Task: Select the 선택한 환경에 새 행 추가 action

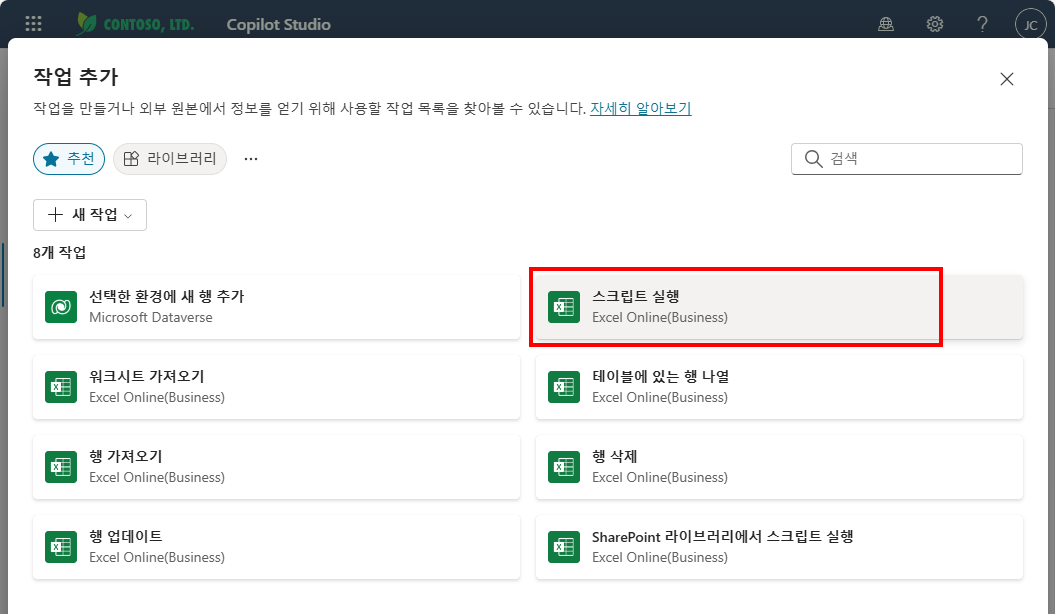Action: coord(277,307)
